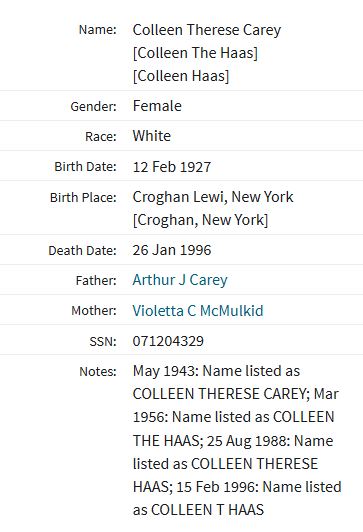Viewport: 363px width, 532px height.
Task: Click the Birth Place: field label
Action: [83, 197]
